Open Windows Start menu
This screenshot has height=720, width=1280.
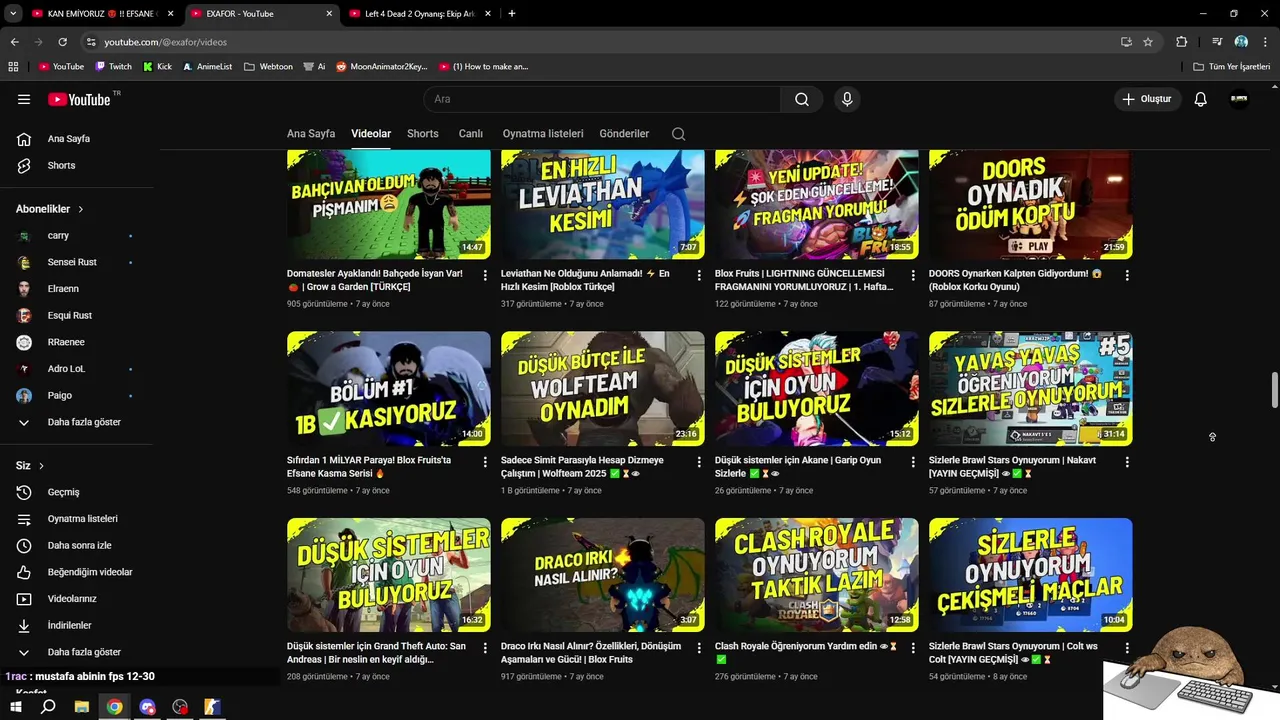[16, 707]
